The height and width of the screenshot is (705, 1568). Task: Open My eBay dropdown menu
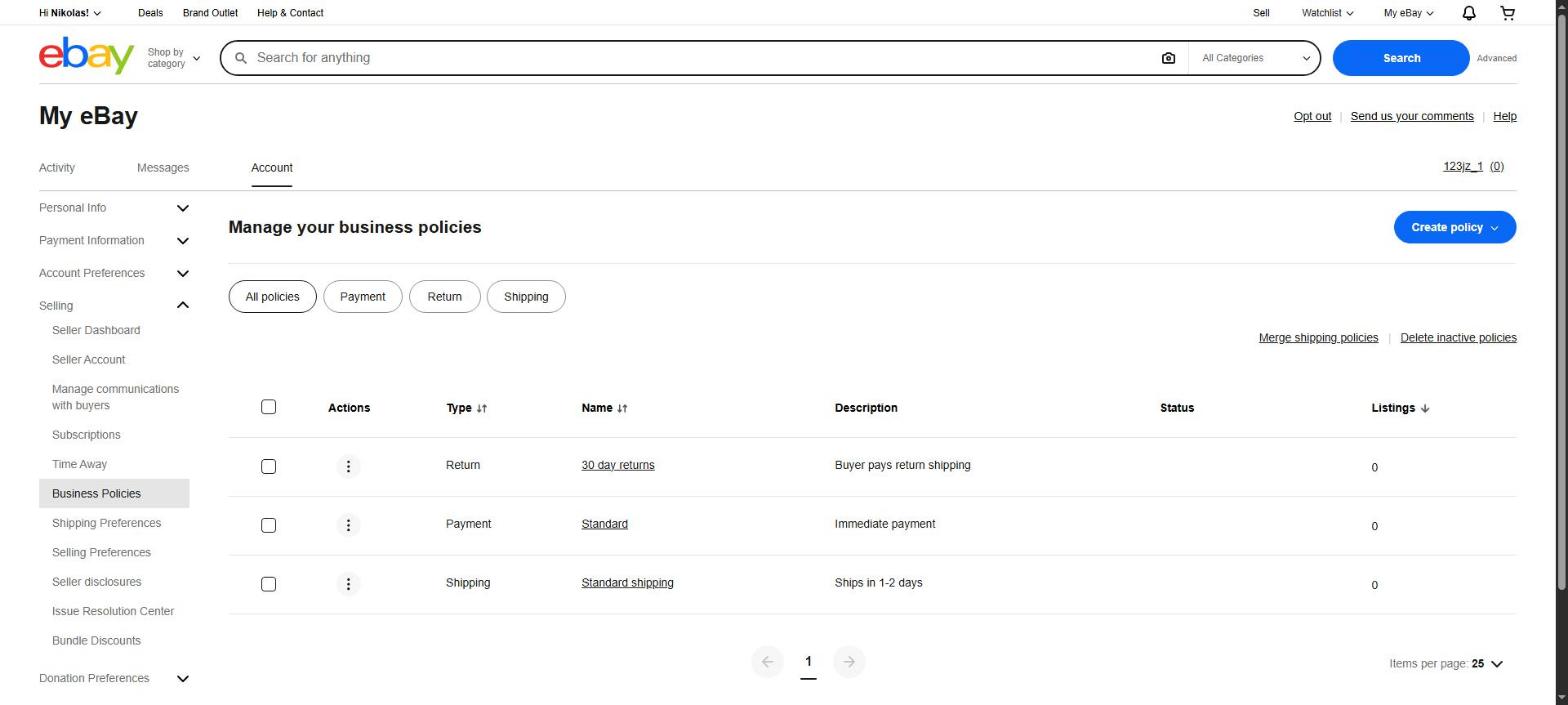[1408, 13]
